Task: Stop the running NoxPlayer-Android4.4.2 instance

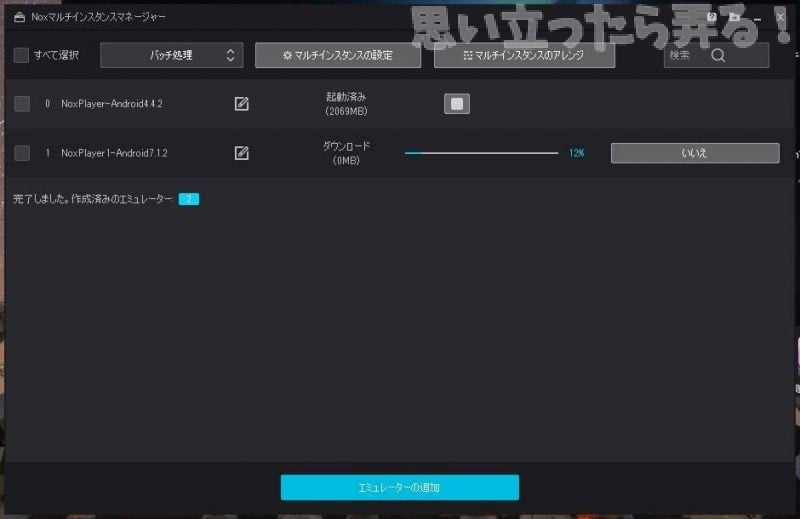Action: [x=457, y=104]
